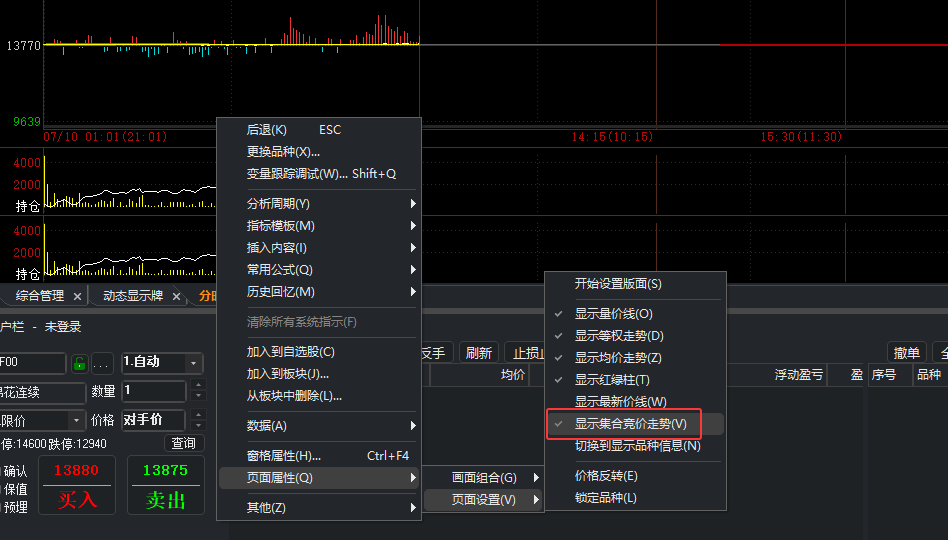The image size is (948, 540).
Task: Uncheck 显示集合竞价走势(V) option
Action: point(635,424)
